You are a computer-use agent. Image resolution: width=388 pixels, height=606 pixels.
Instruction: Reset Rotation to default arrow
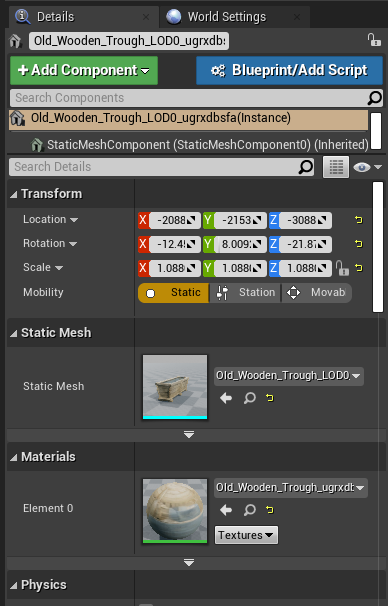[x=359, y=244]
